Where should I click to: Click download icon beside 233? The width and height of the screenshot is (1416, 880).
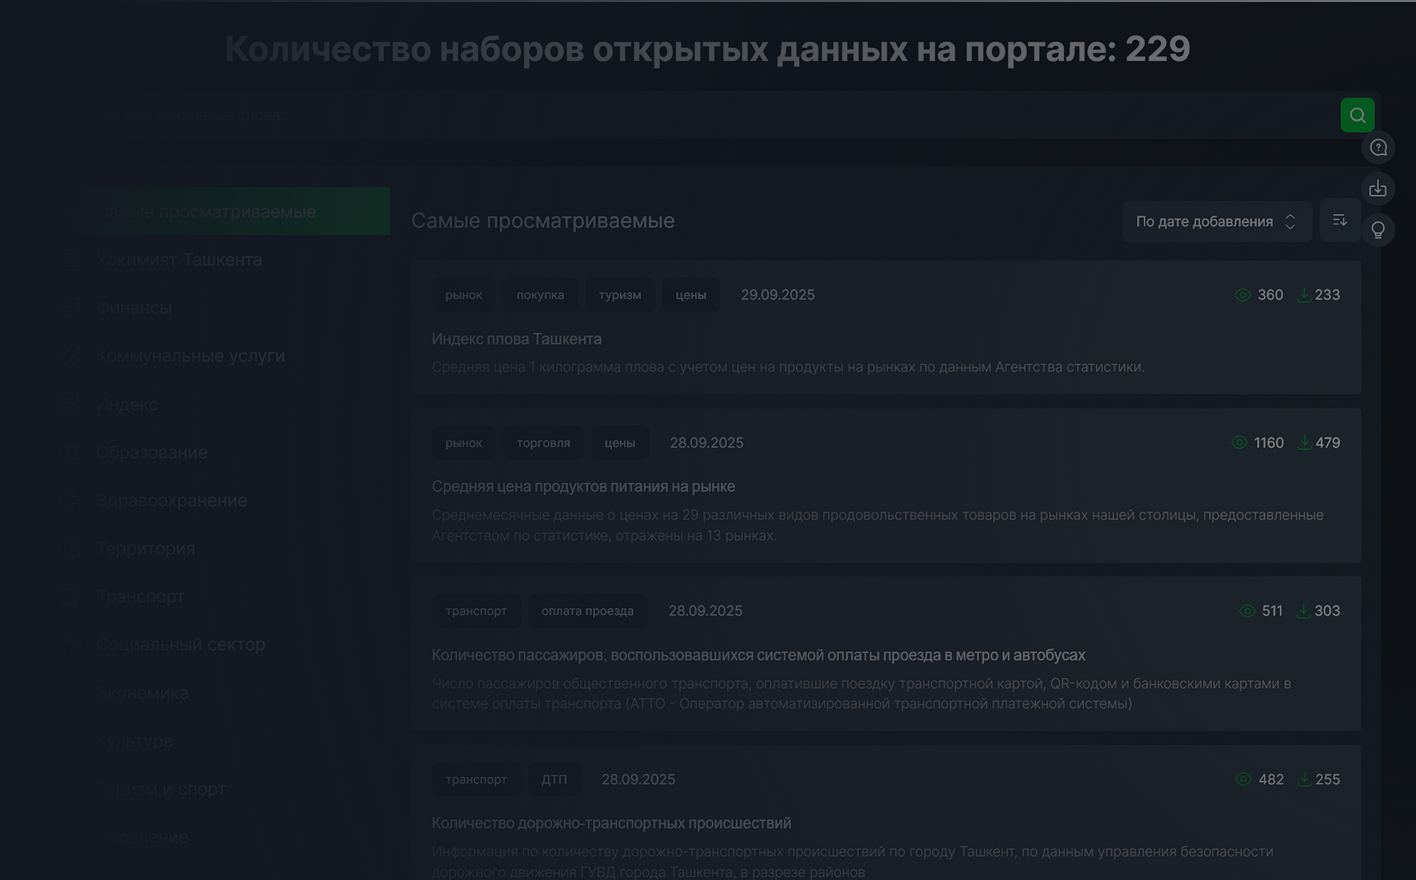point(1304,295)
